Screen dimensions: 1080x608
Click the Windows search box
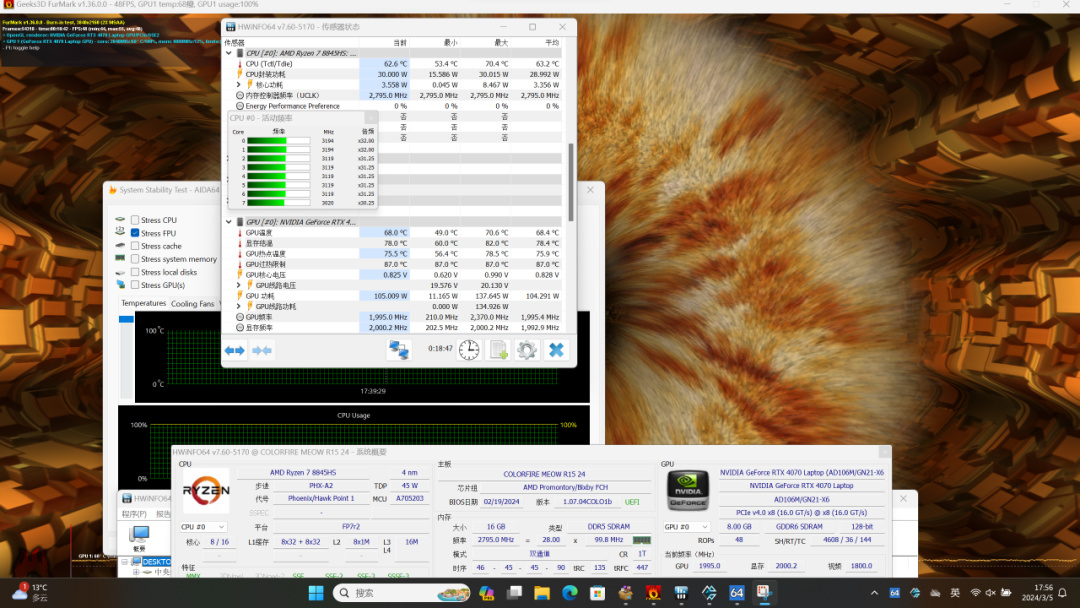click(x=402, y=593)
